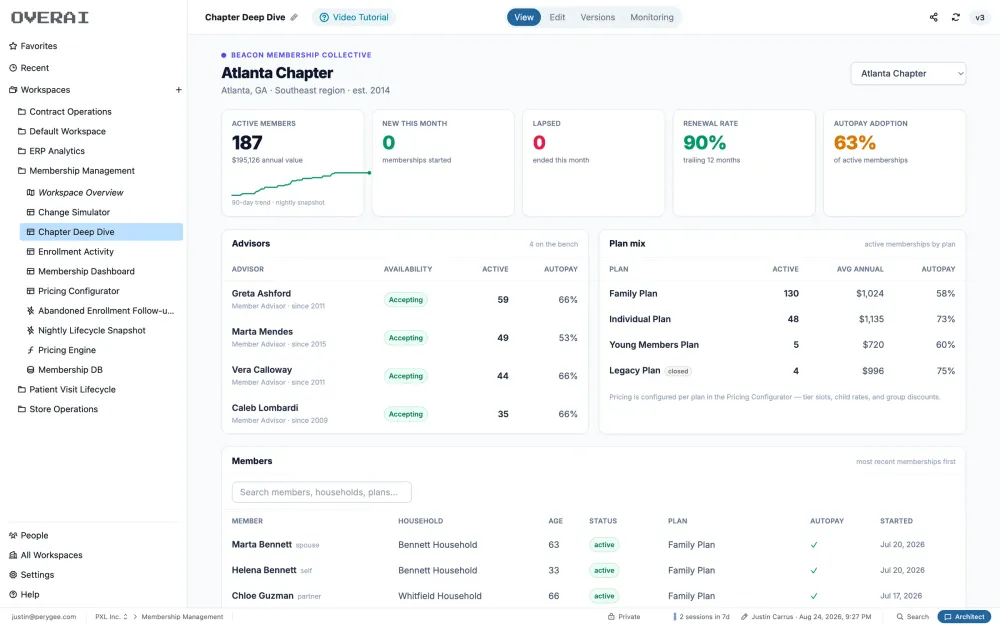Open the Abandoned Enrollment Follow-up automation
This screenshot has width=1000, height=625.
coord(101,311)
